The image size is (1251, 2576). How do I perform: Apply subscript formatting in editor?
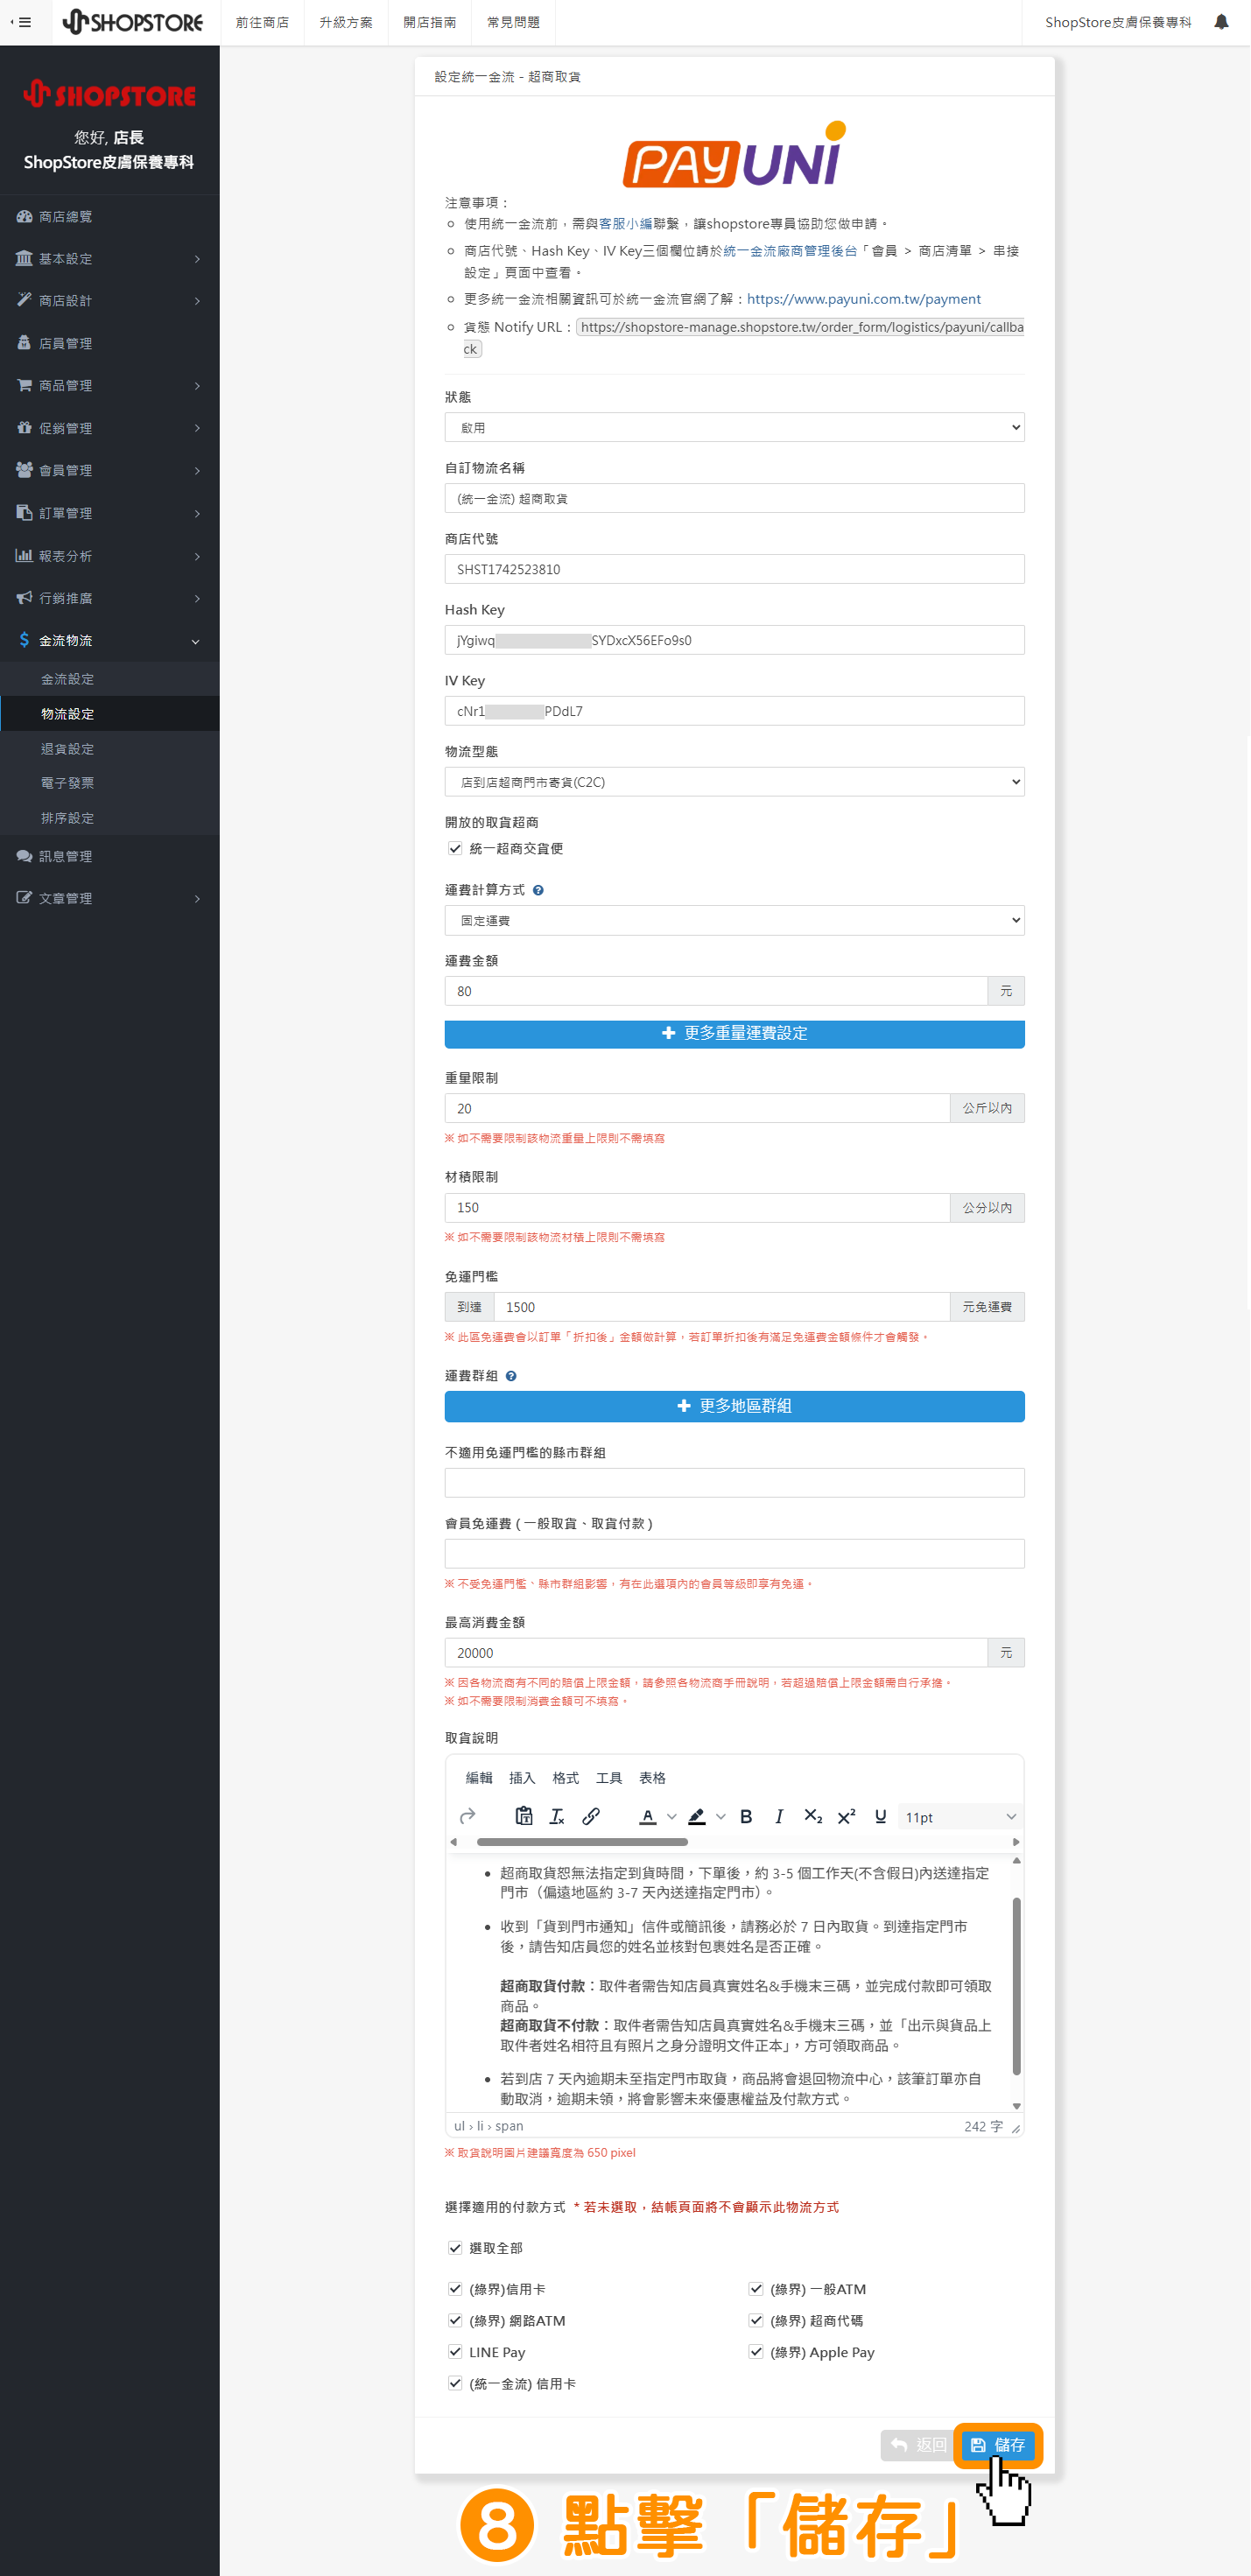(813, 1816)
